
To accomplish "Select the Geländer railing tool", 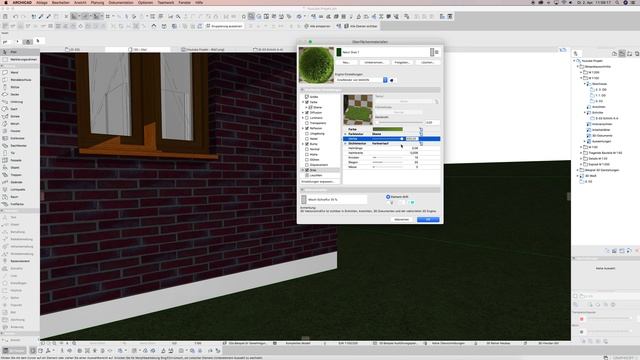I will click(x=19, y=182).
